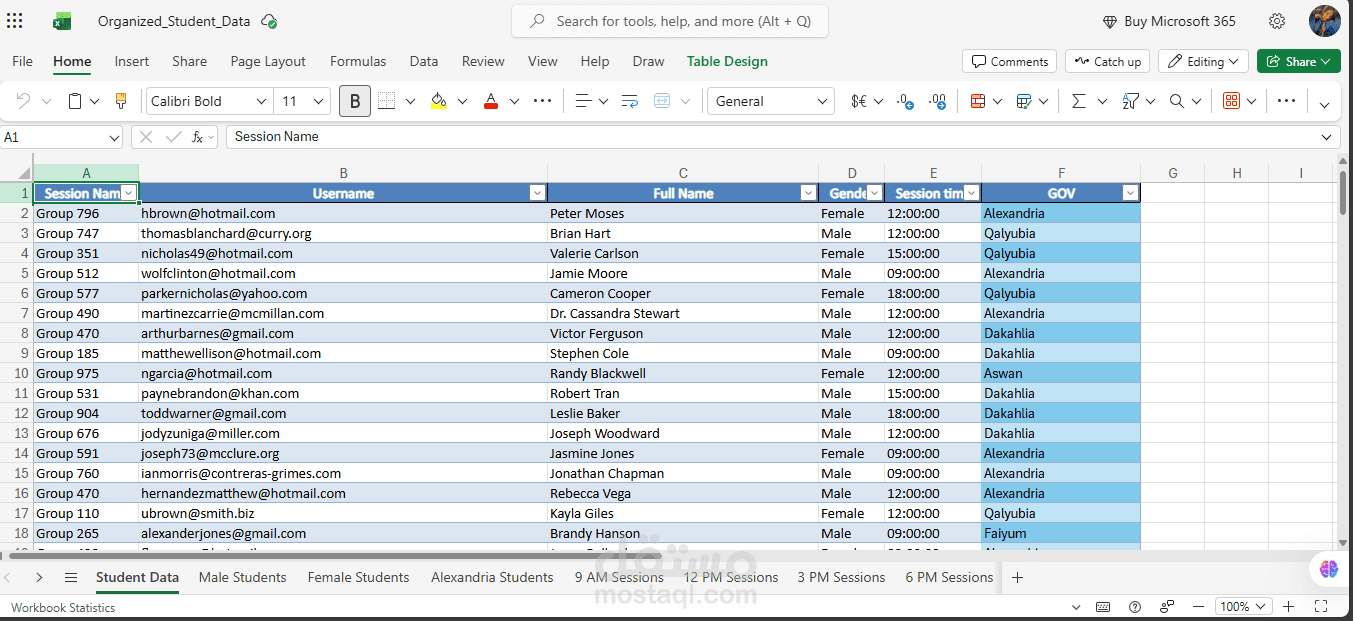Screen dimensions: 1353x621
Task: Click the text alignment icon
Action: point(584,101)
